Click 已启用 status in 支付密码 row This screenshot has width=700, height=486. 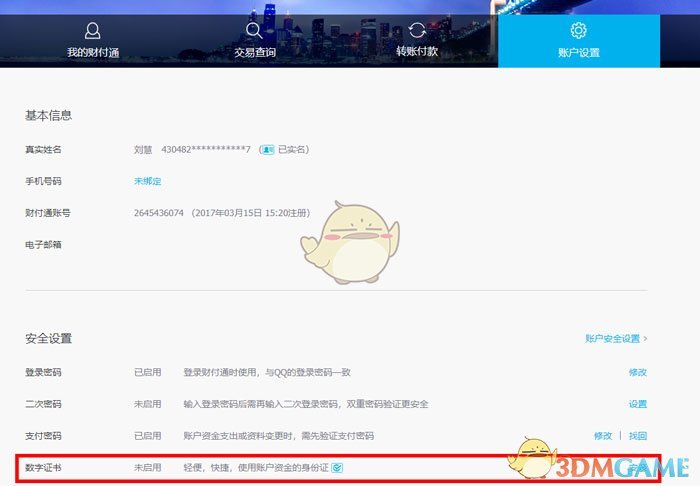click(148, 436)
